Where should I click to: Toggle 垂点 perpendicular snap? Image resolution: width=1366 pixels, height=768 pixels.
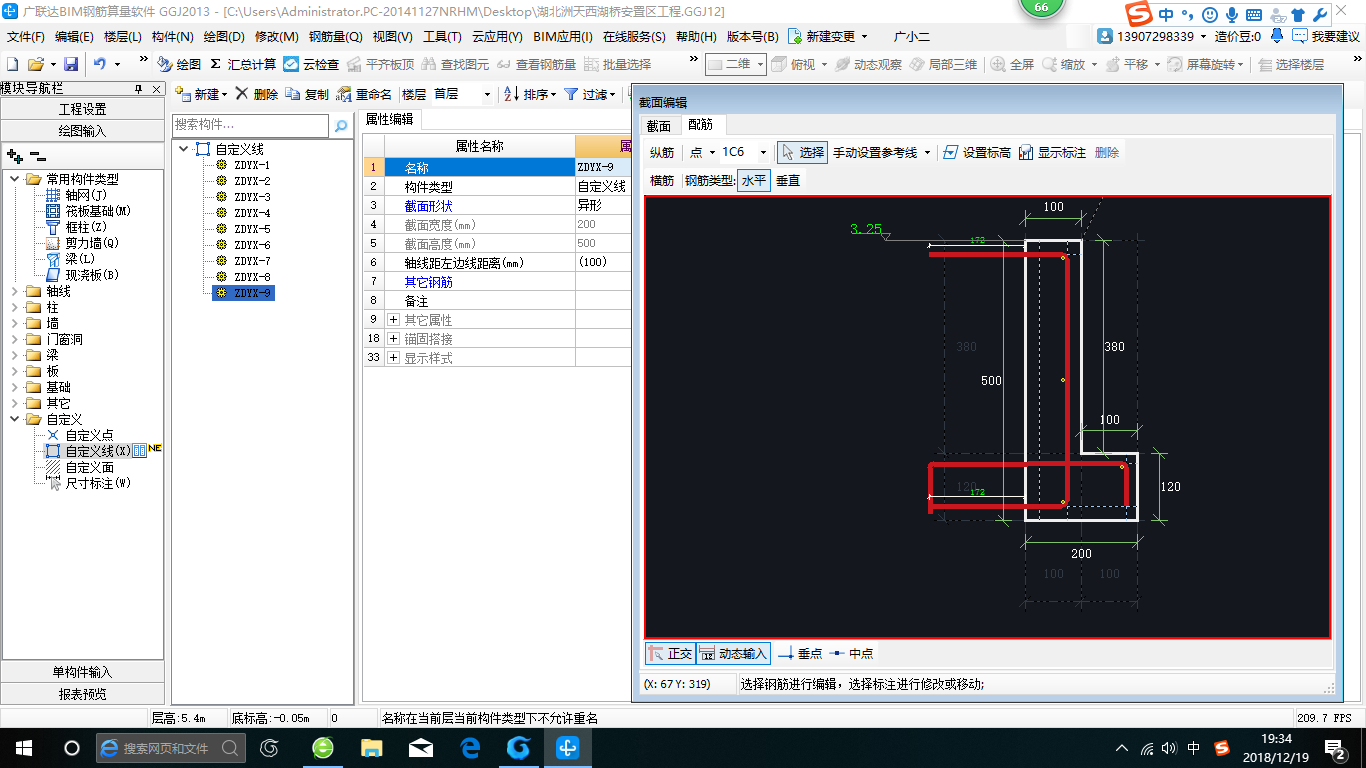[x=800, y=653]
